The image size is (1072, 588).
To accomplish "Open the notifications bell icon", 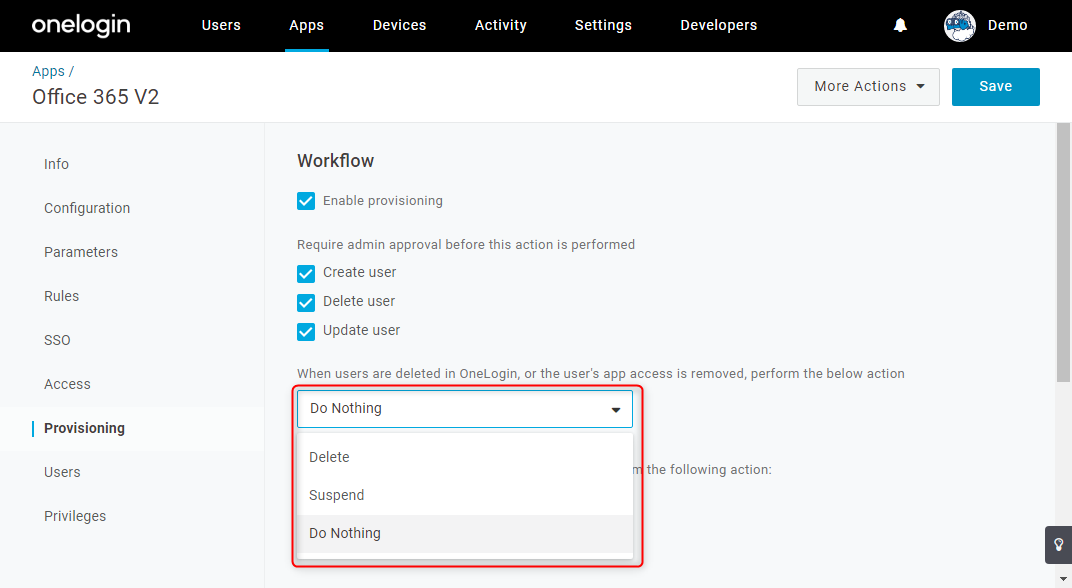I will (x=900, y=25).
